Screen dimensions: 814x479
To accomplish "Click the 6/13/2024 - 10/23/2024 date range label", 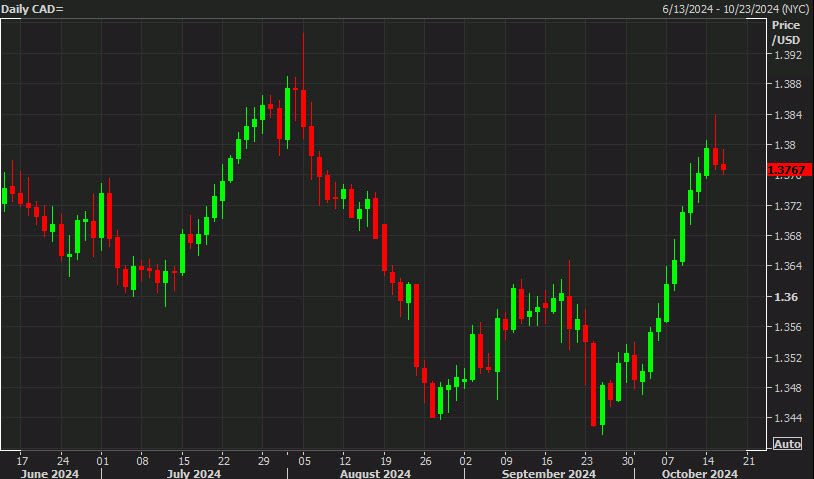I will point(736,9).
